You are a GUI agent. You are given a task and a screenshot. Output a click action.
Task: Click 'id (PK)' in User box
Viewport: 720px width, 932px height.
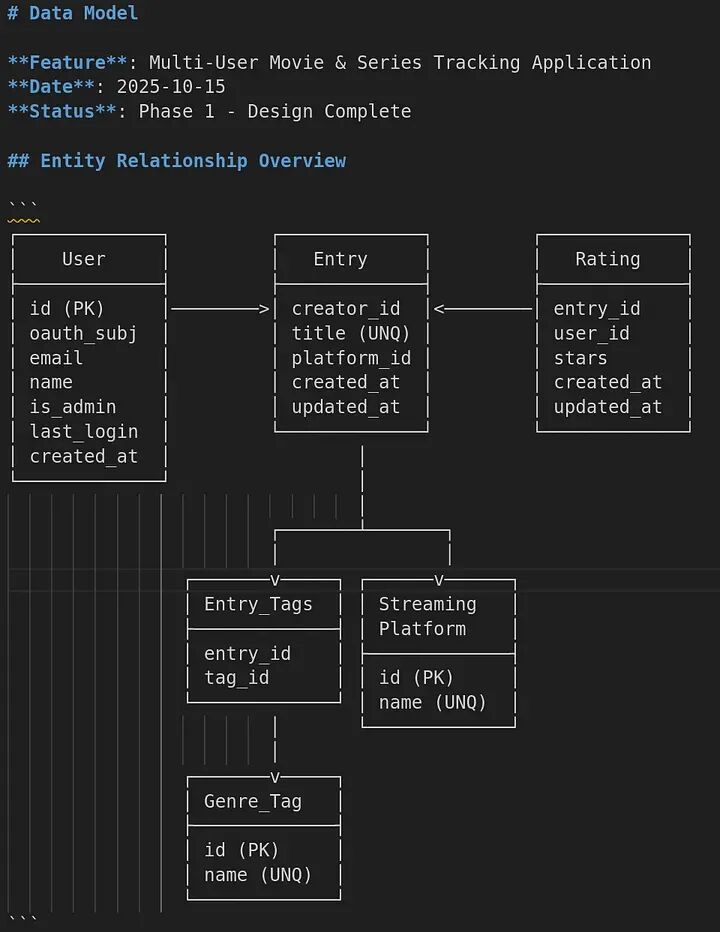click(x=67, y=308)
